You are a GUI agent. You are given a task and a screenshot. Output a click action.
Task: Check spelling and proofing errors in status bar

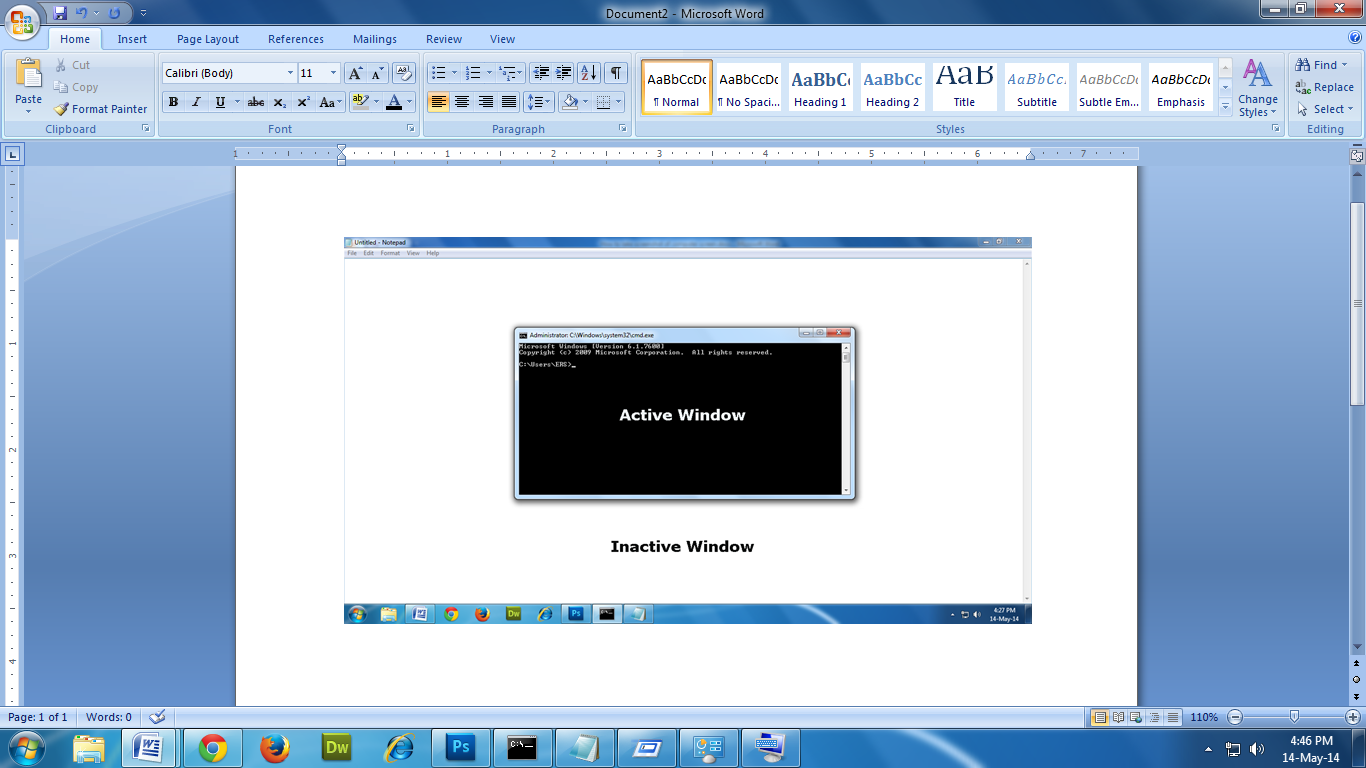click(x=157, y=717)
